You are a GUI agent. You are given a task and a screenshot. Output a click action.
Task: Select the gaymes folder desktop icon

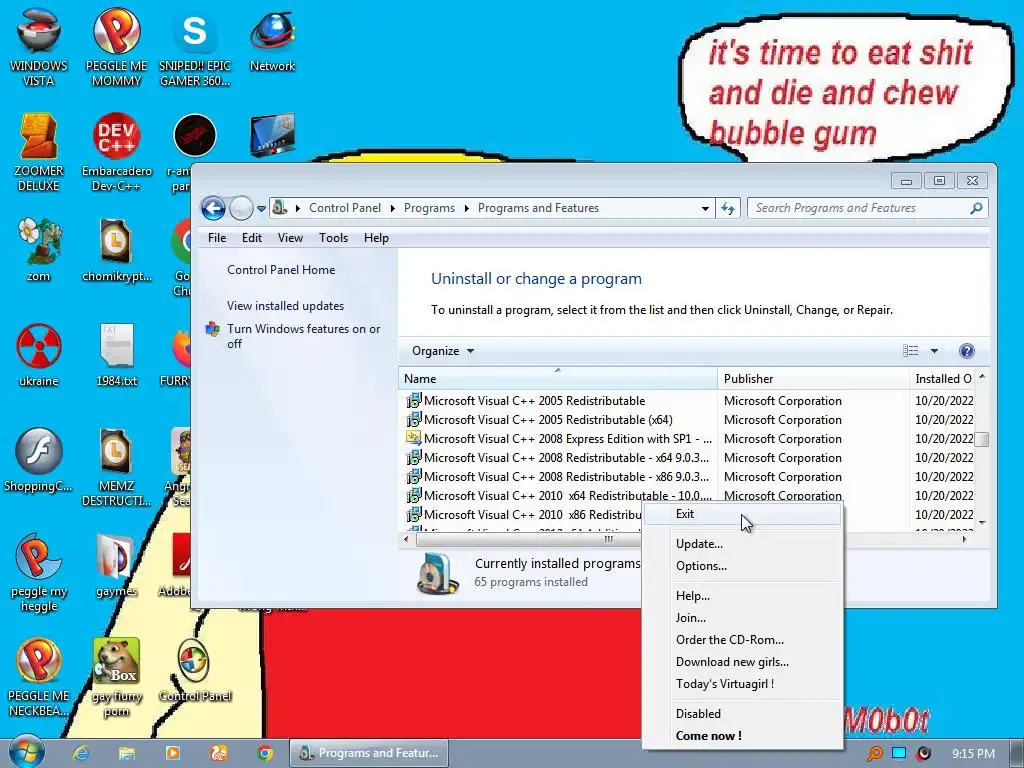coord(116,566)
